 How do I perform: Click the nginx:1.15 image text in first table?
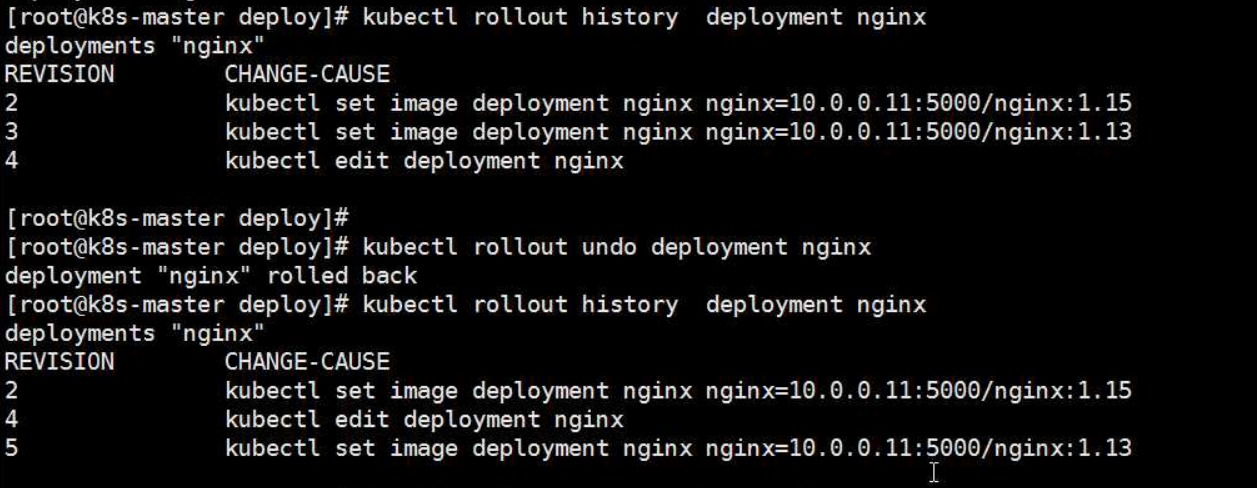[1062, 103]
